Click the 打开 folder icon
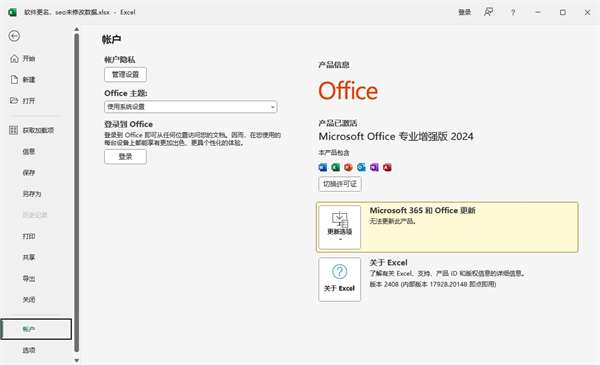Image resolution: width=600 pixels, height=365 pixels. (14, 101)
